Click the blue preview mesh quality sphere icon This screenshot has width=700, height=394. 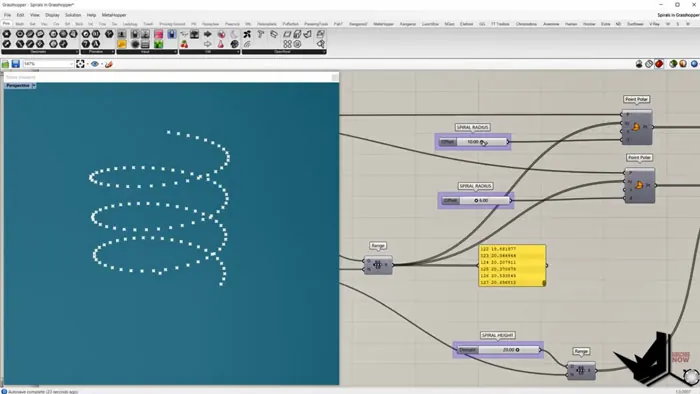(x=694, y=64)
